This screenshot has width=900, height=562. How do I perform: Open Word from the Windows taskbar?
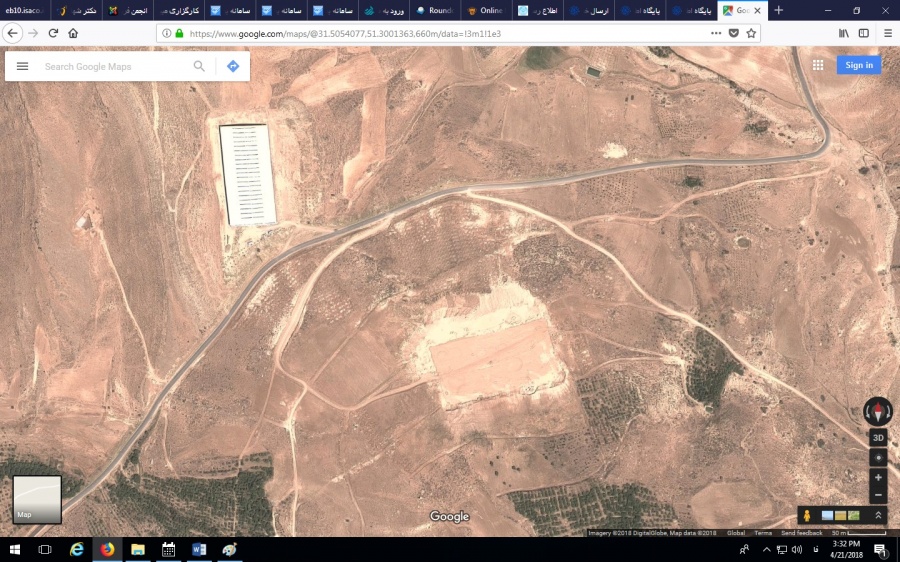[199, 549]
